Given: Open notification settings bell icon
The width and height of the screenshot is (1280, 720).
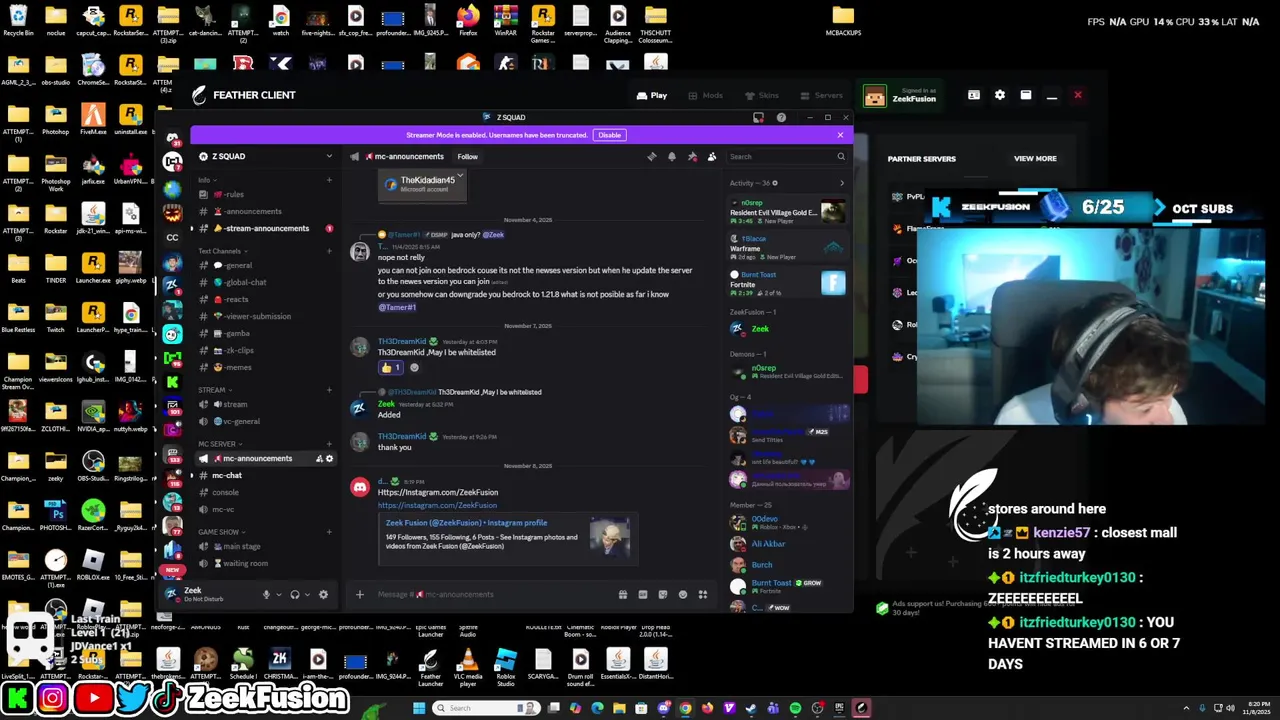Looking at the screenshot, I should point(672,157).
